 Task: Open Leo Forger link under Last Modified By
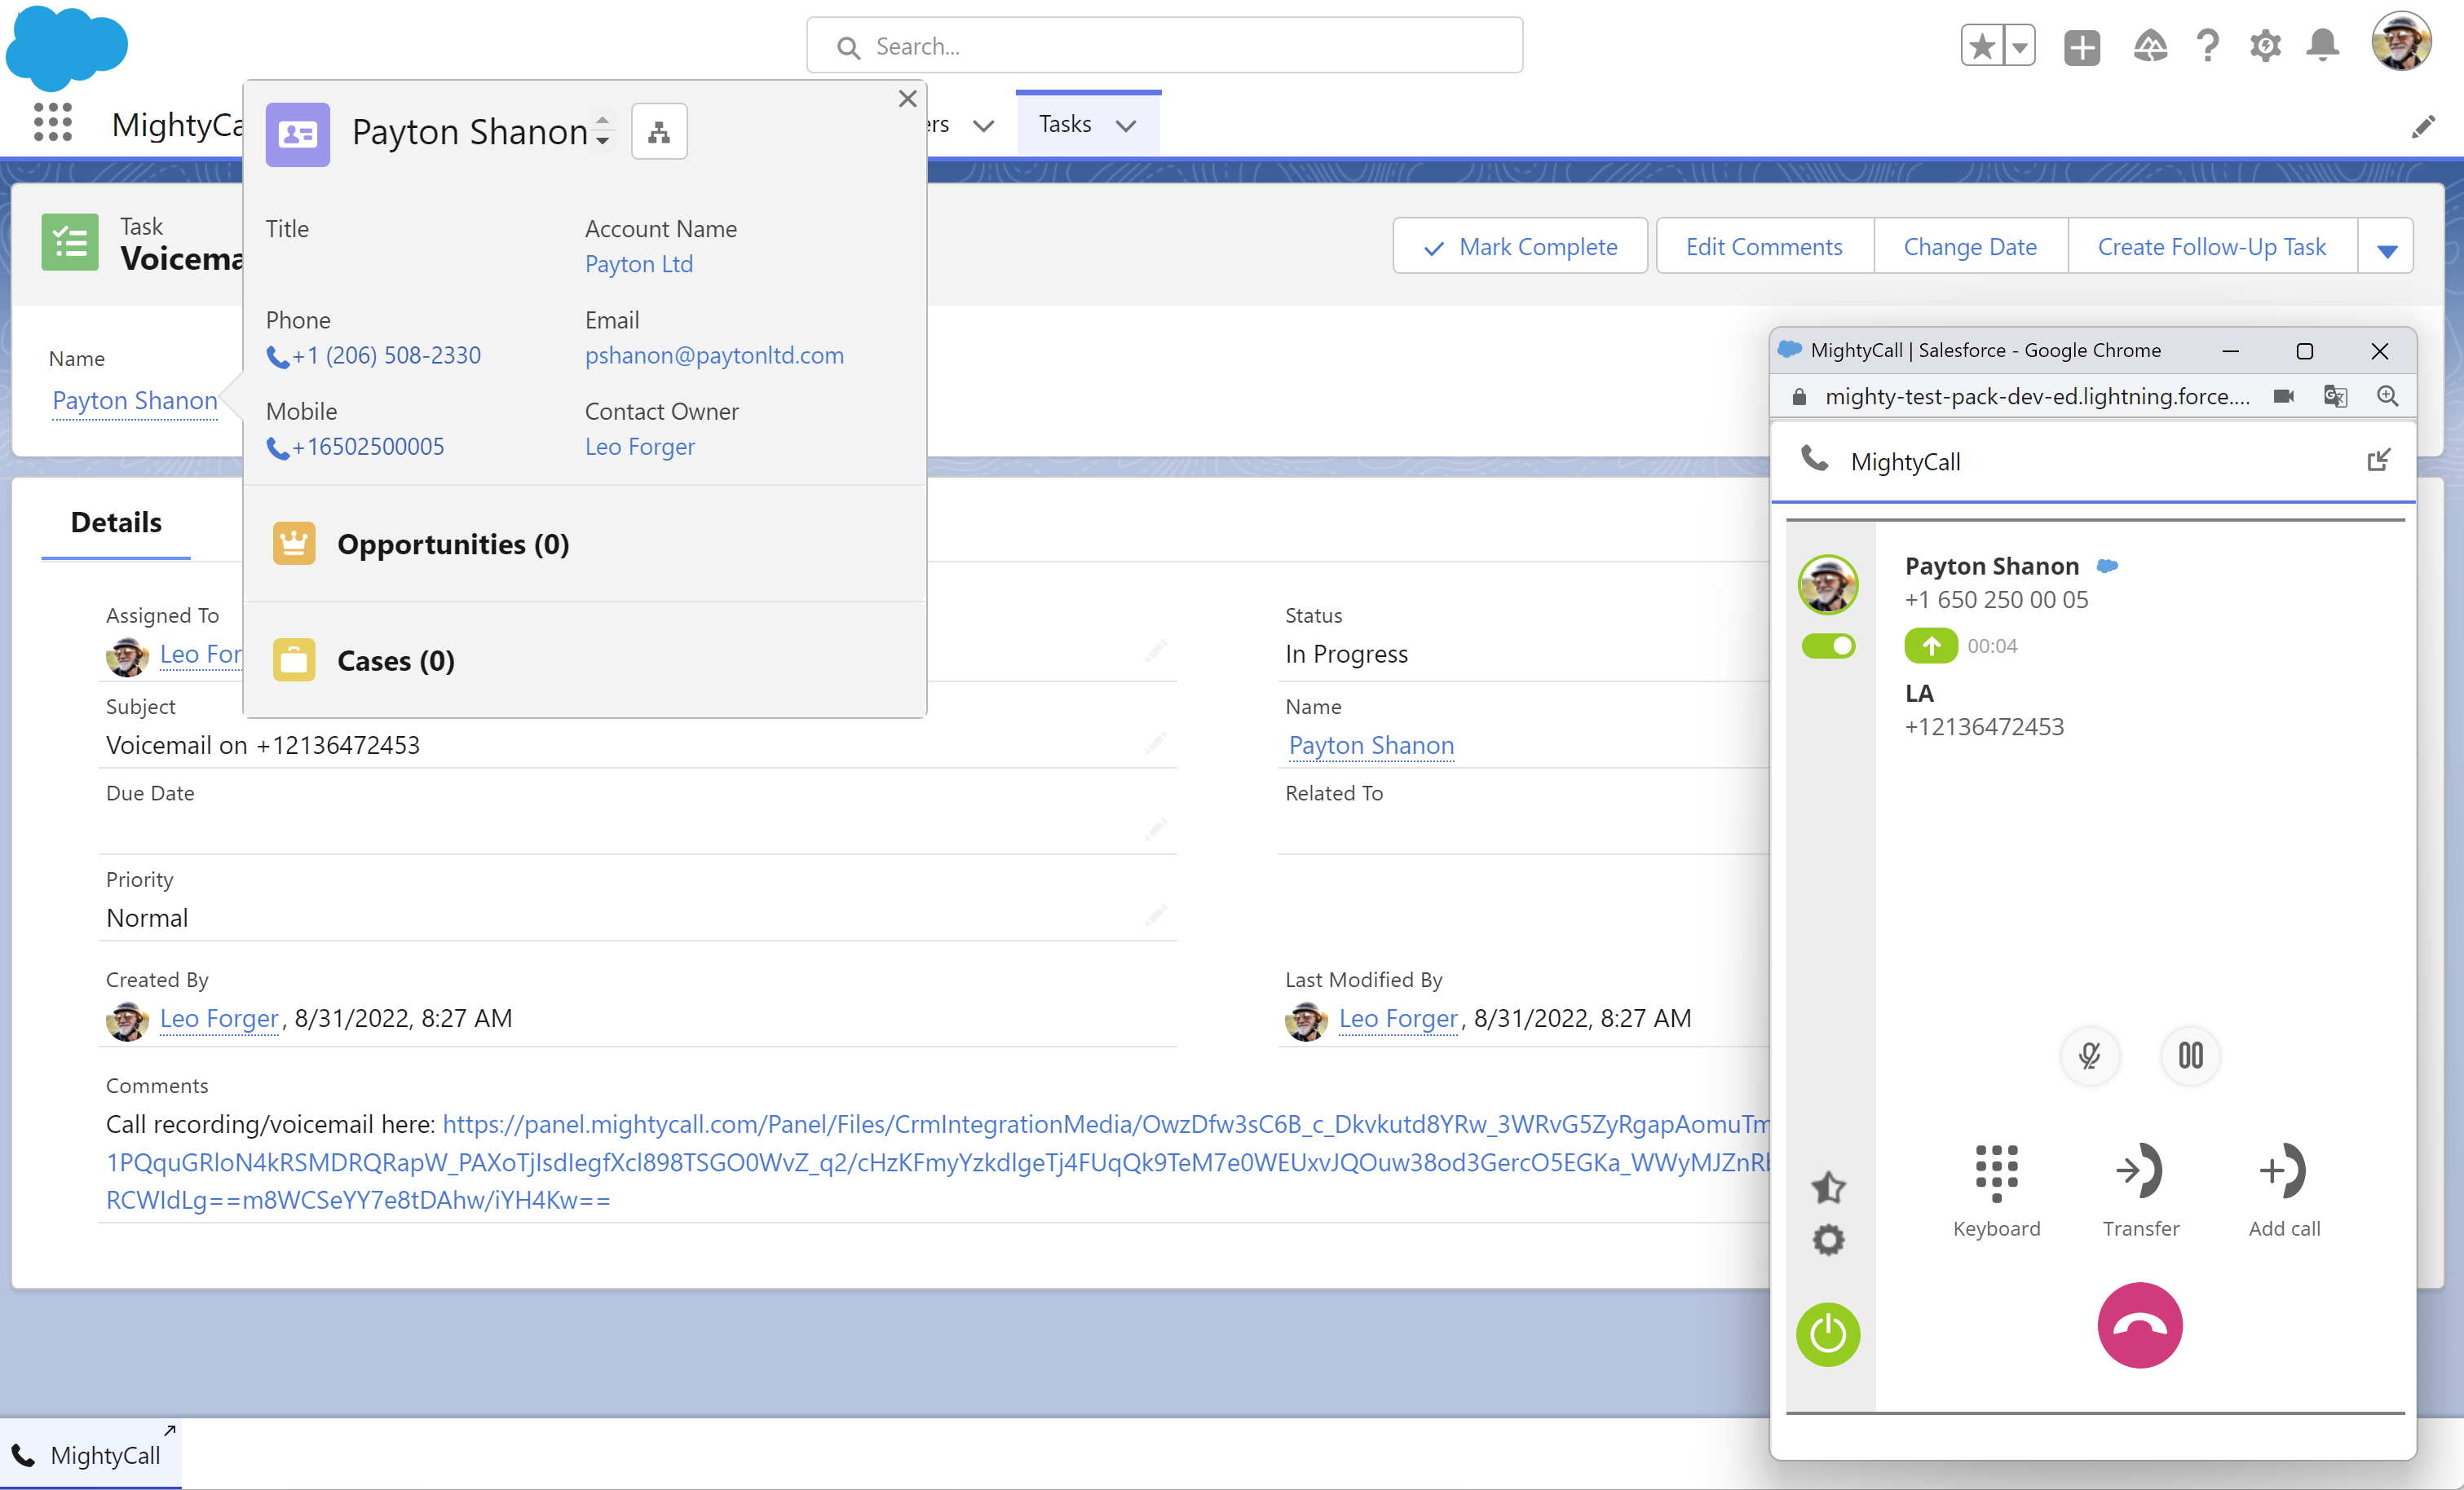point(1399,1018)
